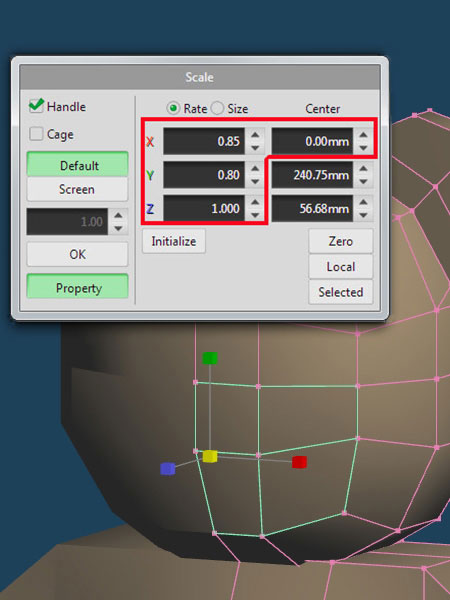Image resolution: width=450 pixels, height=600 pixels.
Task: Increase X rate with up arrow
Action: (x=255, y=135)
